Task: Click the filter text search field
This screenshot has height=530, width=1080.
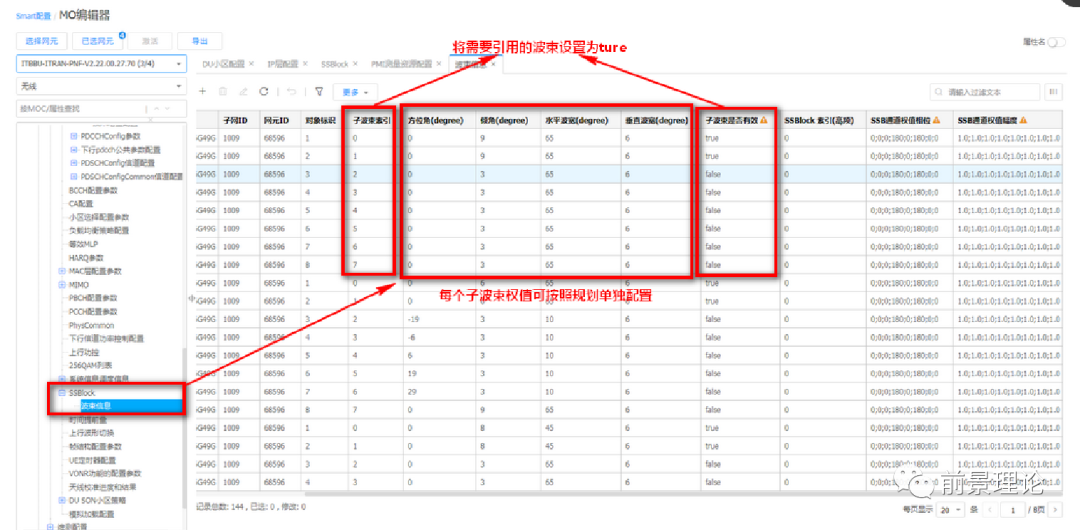Action: [985, 92]
